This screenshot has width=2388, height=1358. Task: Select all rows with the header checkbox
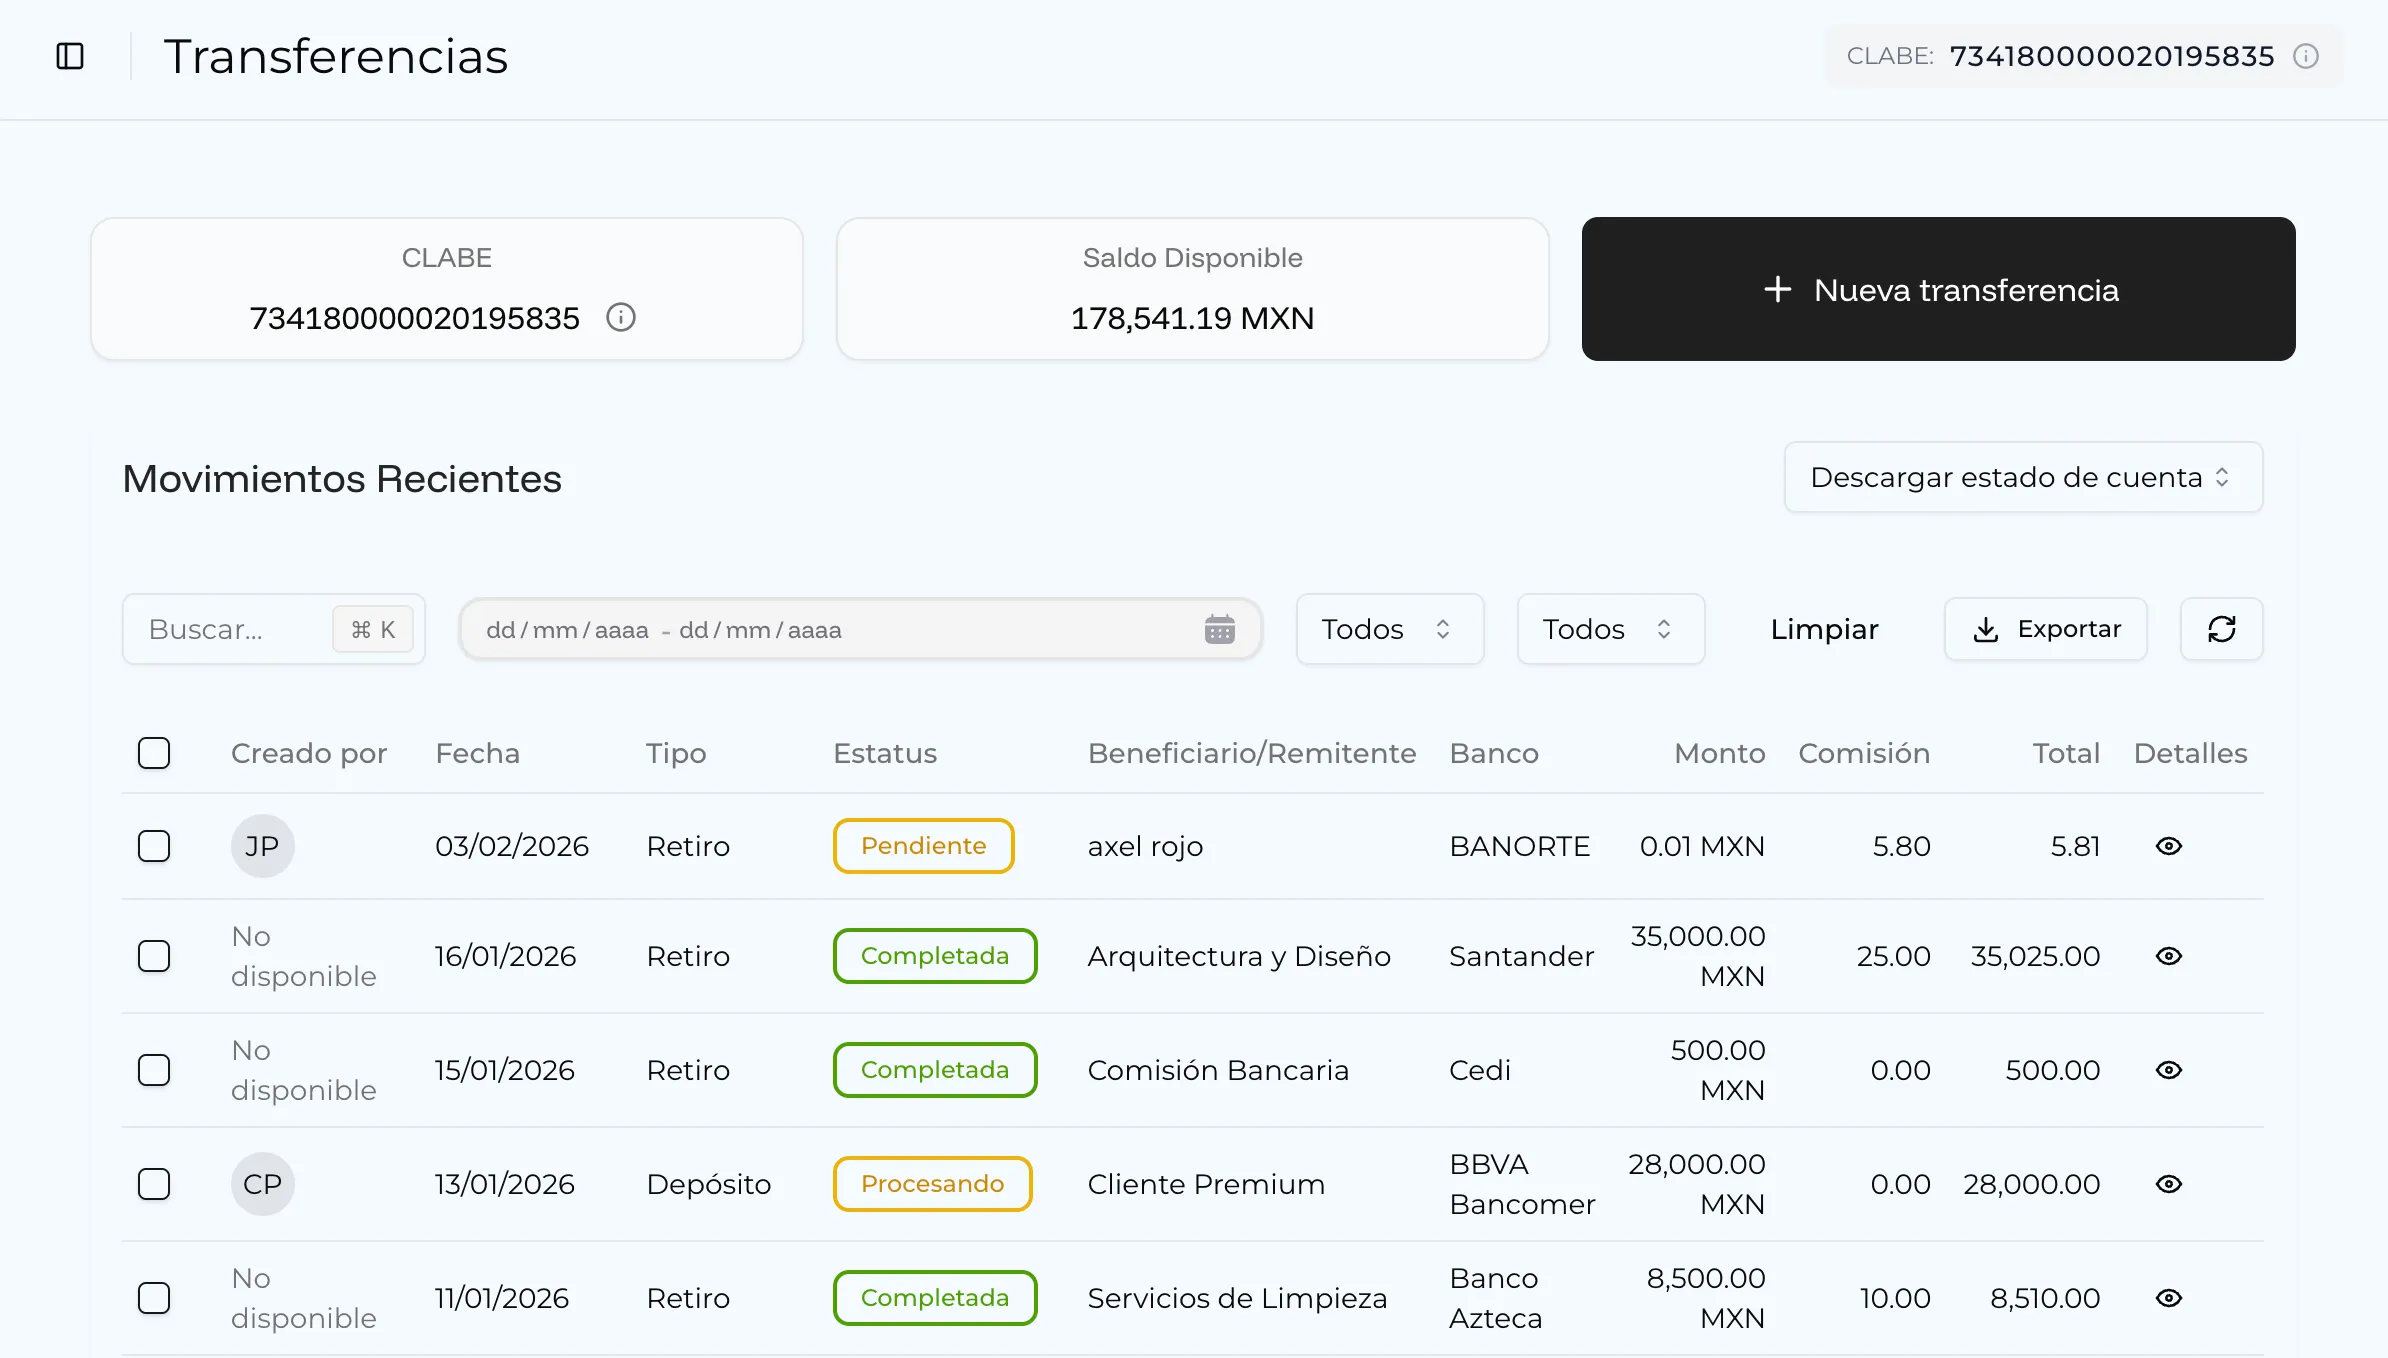click(x=154, y=753)
